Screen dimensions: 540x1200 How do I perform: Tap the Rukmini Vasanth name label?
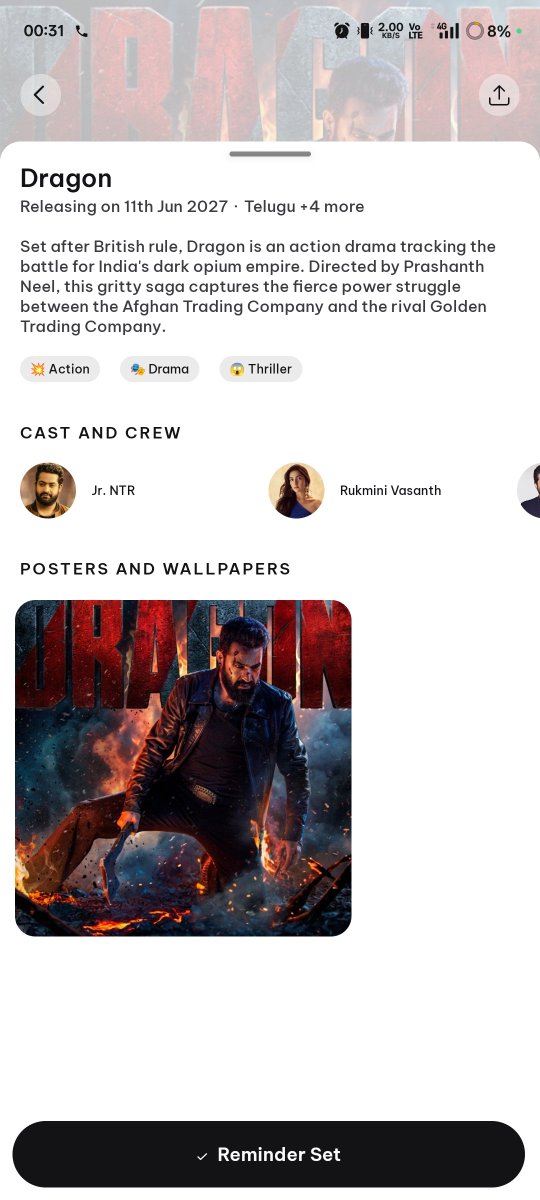[x=390, y=490]
